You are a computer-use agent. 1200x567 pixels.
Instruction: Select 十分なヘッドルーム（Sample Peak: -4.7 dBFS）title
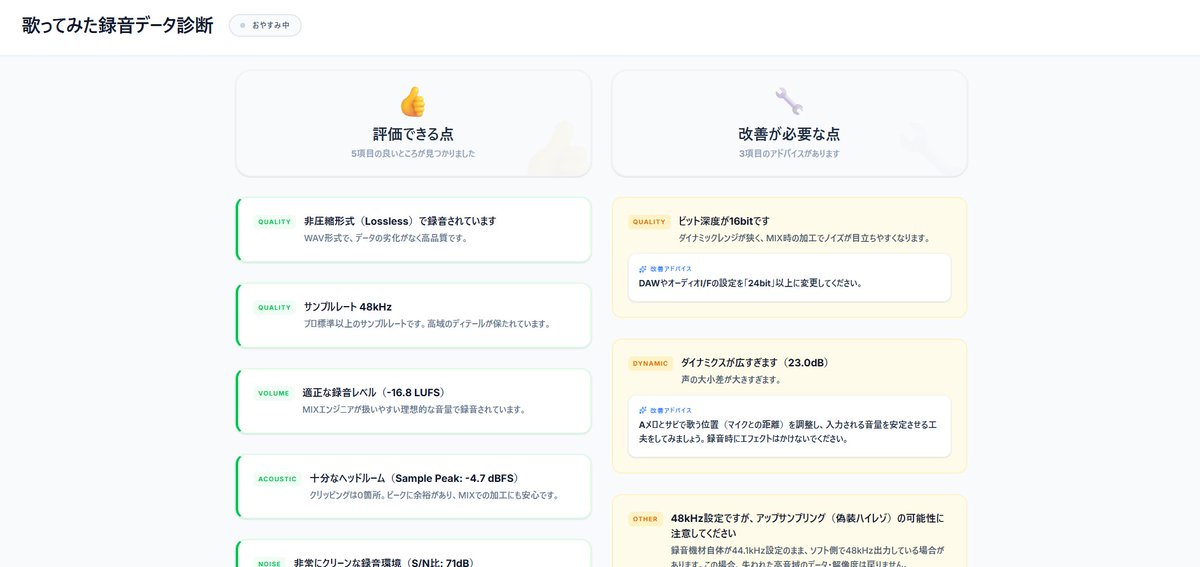(x=414, y=478)
